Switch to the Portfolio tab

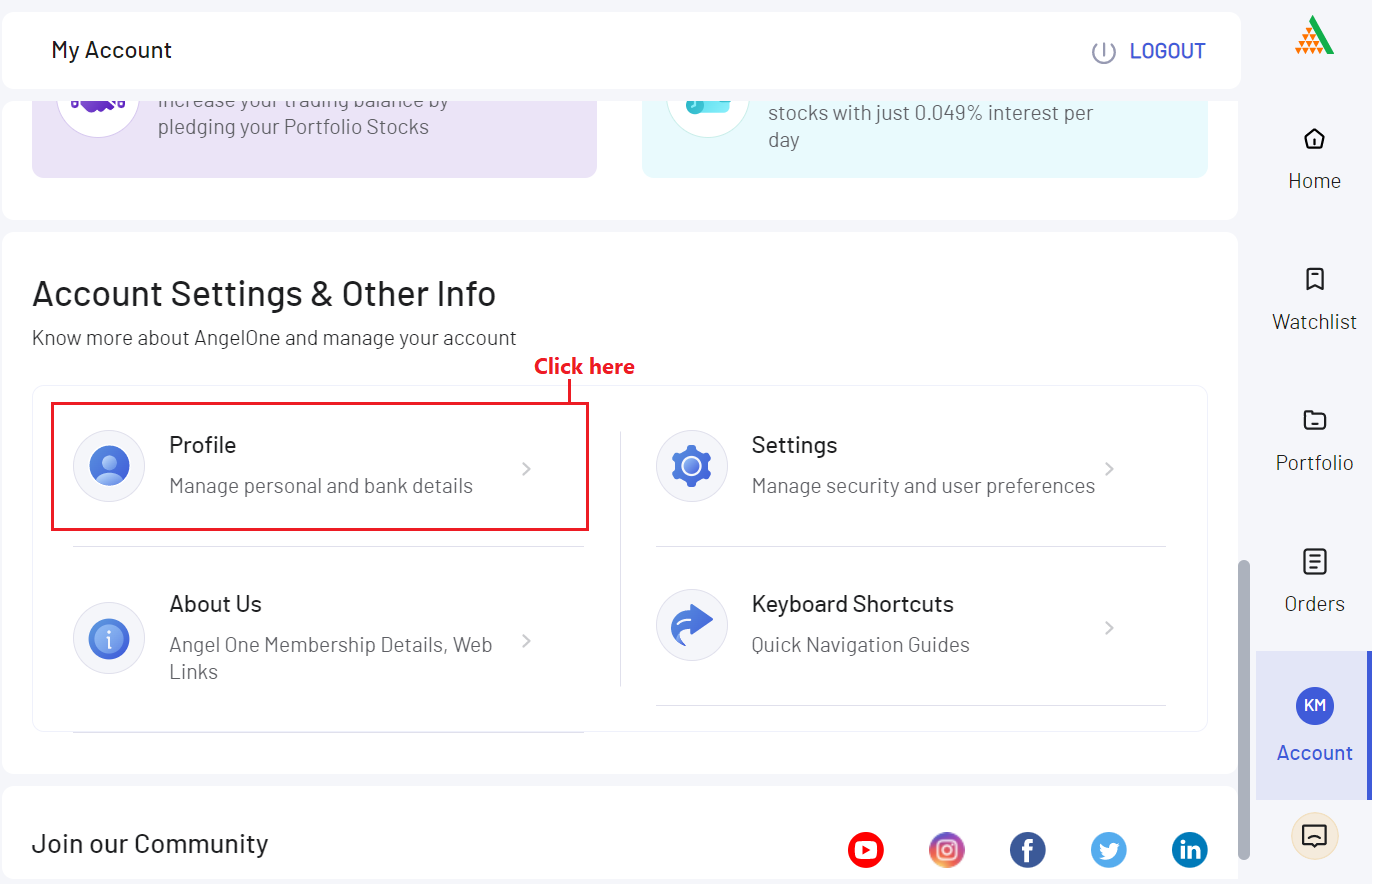click(1314, 440)
